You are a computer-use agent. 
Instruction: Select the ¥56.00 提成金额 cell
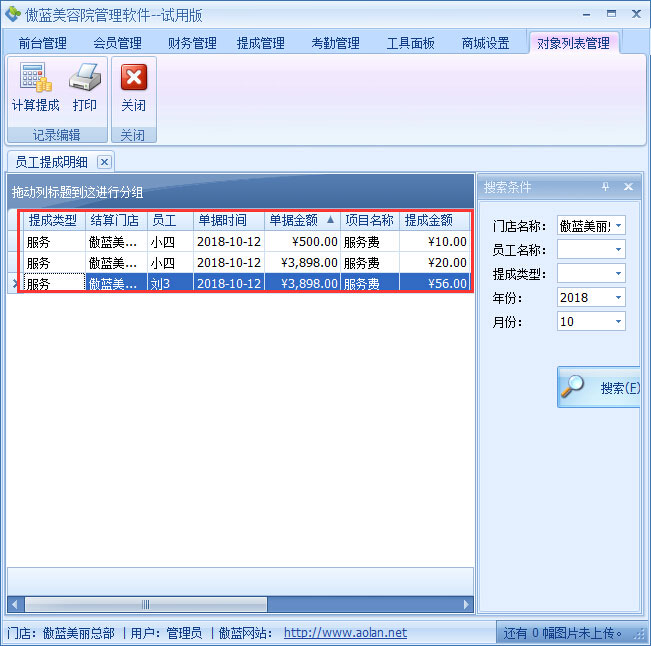click(435, 283)
